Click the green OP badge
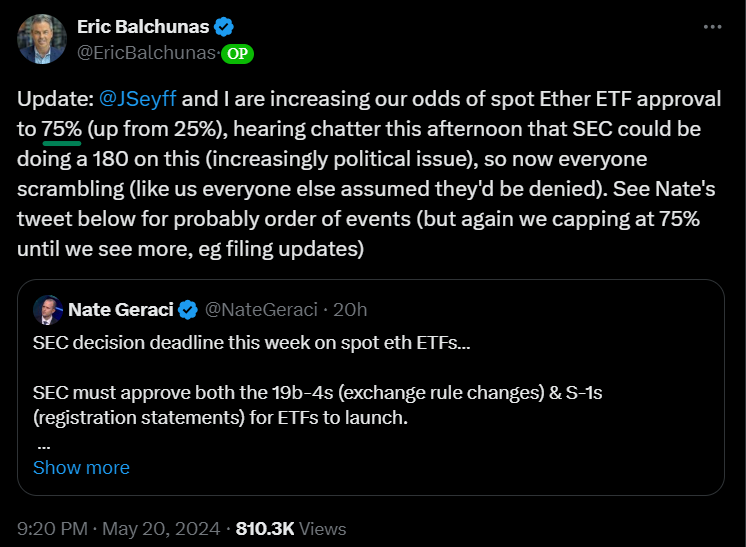746x547 pixels. (x=237, y=54)
